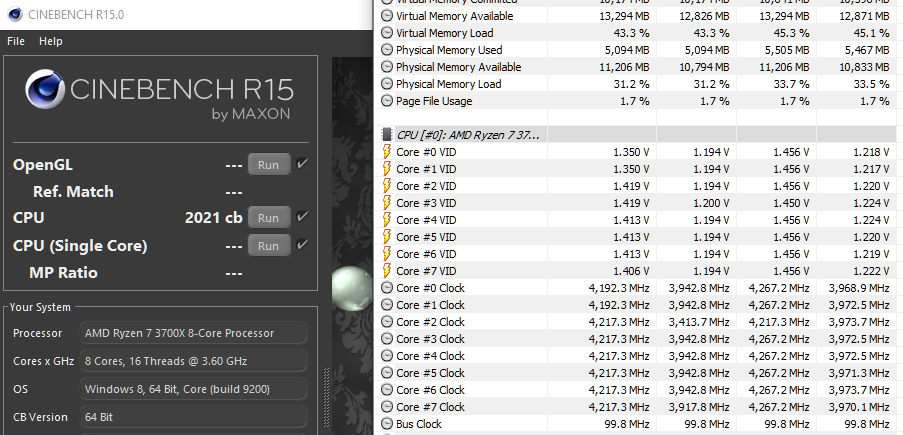Viewport: 903px width, 435px height.
Task: Run the CPU (Single Core) benchmark
Action: point(268,245)
